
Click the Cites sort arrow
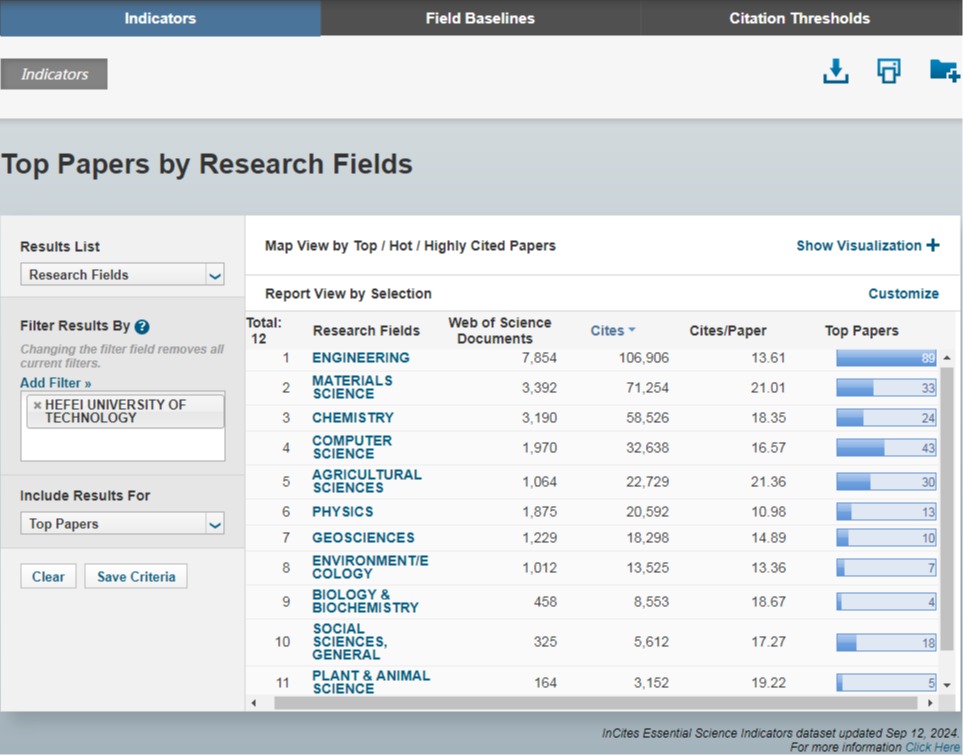[x=632, y=331]
